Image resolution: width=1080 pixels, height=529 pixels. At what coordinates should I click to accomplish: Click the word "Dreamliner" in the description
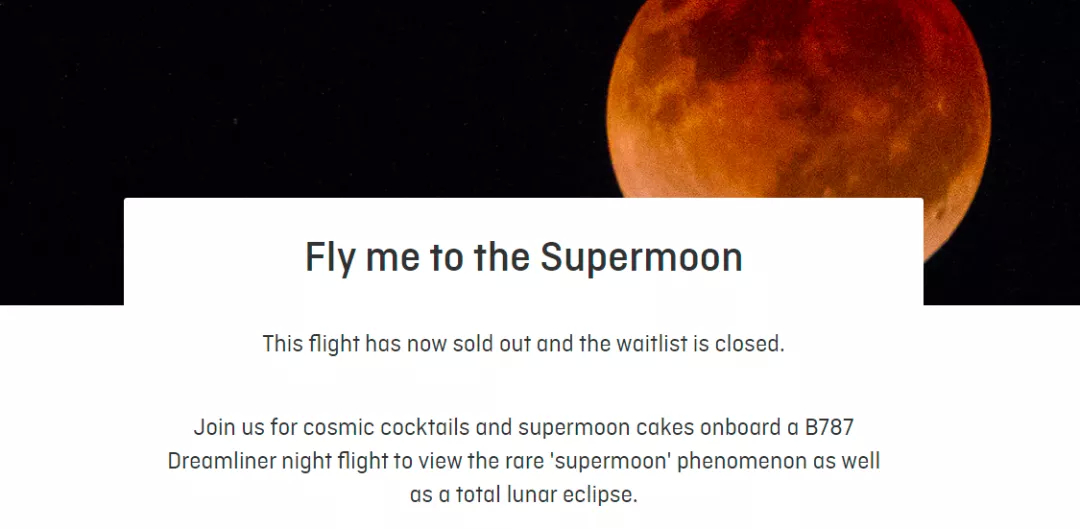coord(222,461)
